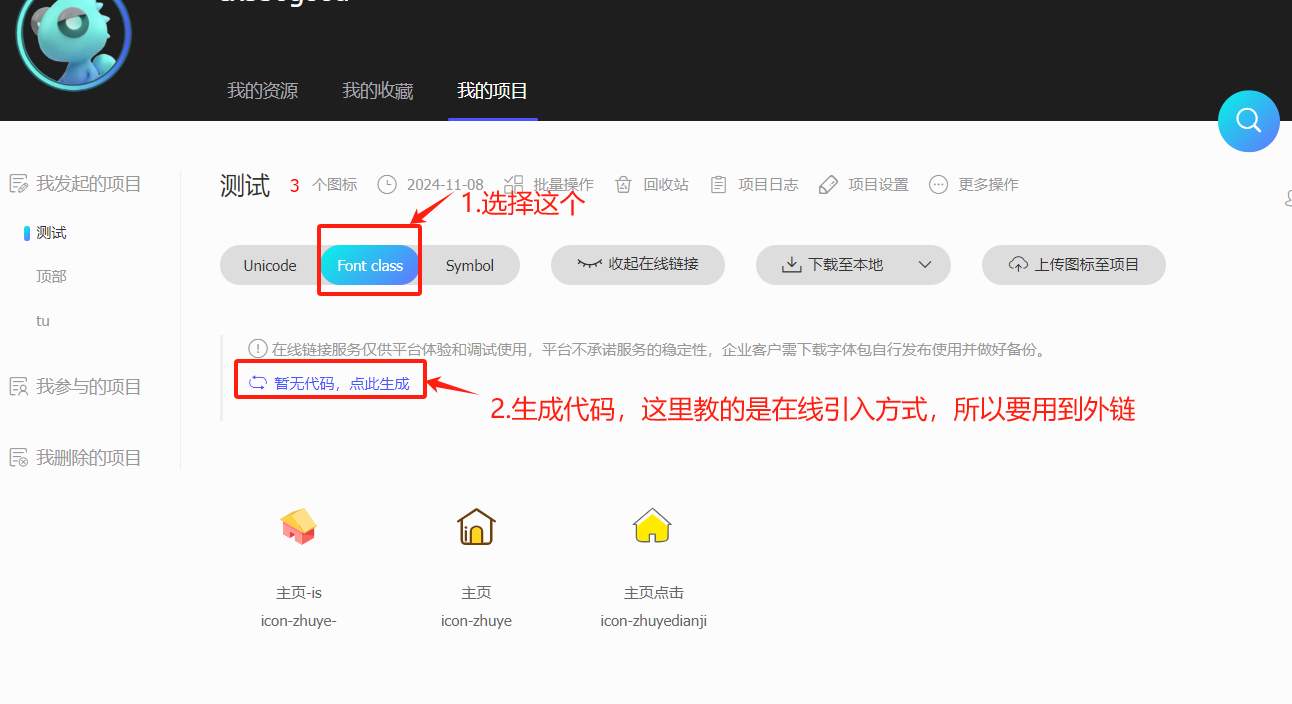
Task: Switch to Unicode mode
Action: tap(270, 265)
